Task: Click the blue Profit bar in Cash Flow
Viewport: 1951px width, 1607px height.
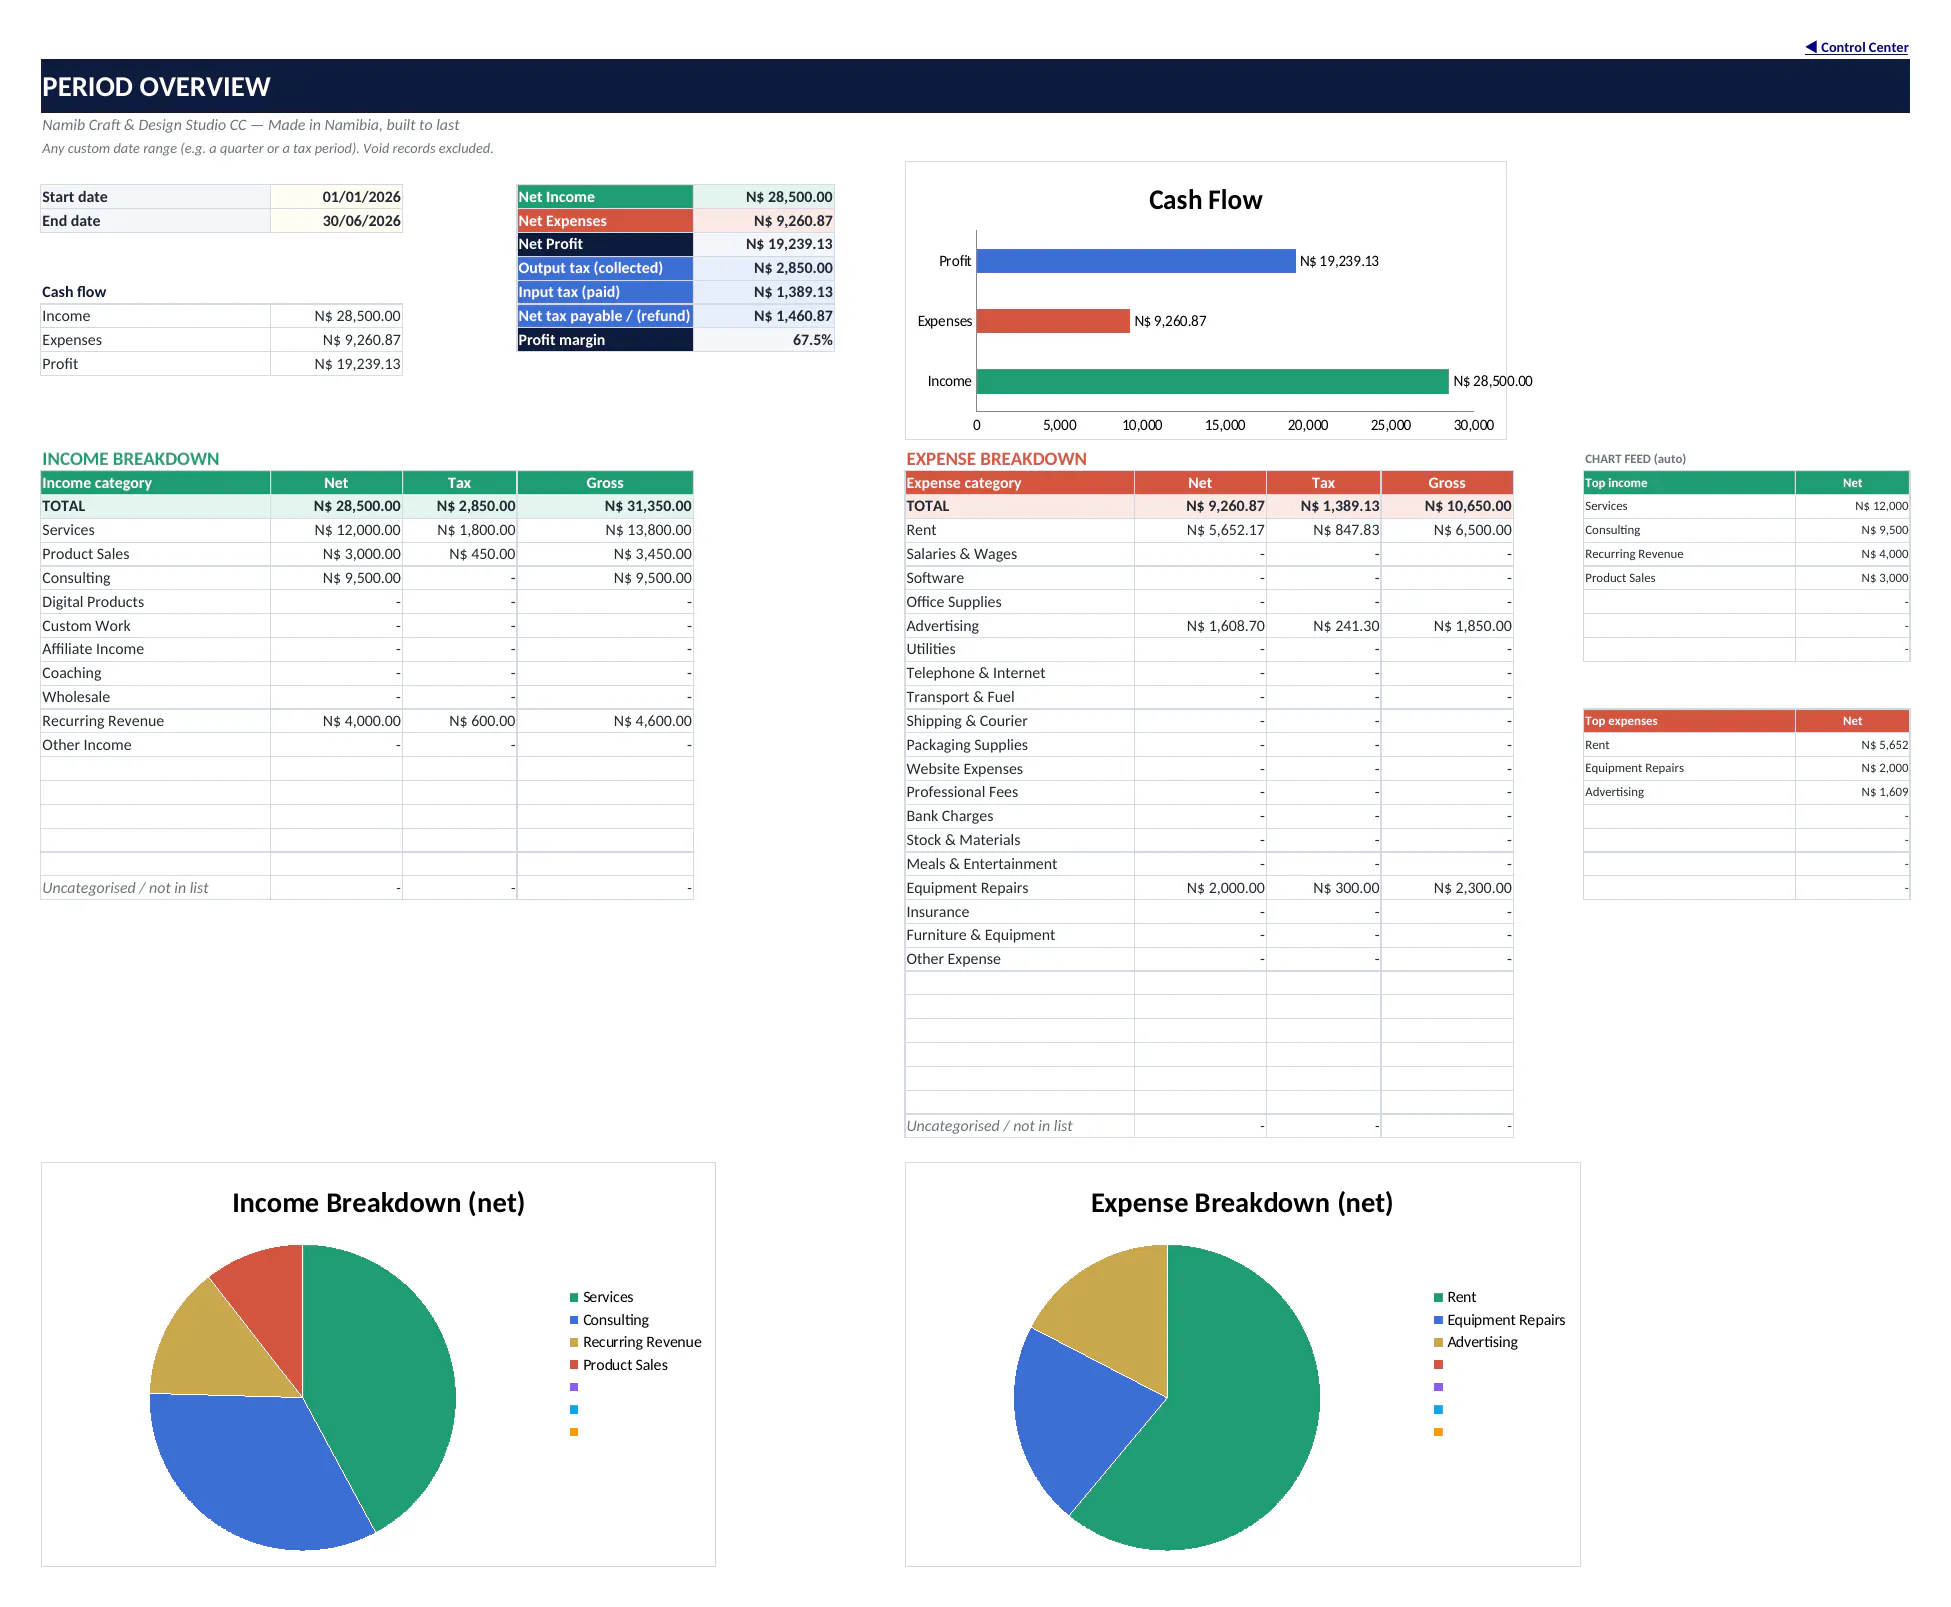Action: (1136, 261)
